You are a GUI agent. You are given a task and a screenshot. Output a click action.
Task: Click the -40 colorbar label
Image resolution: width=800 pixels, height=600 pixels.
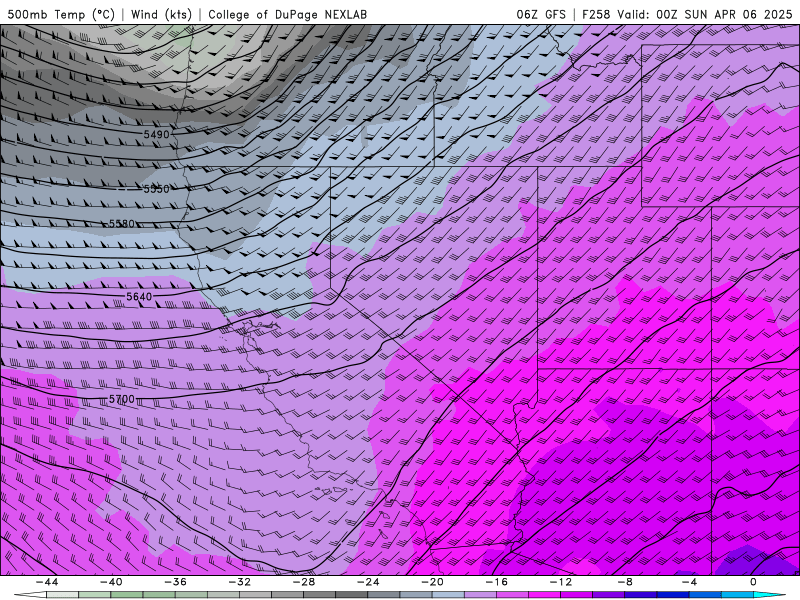(x=111, y=582)
